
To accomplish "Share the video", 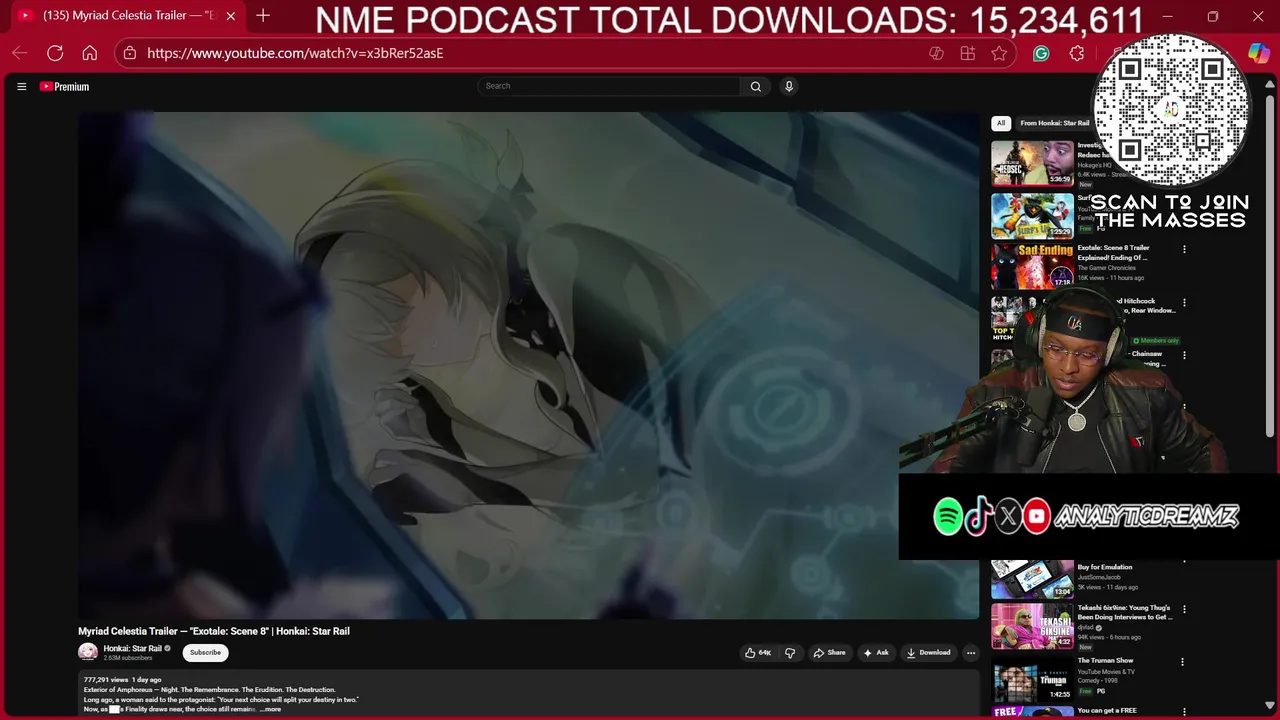I will [829, 653].
